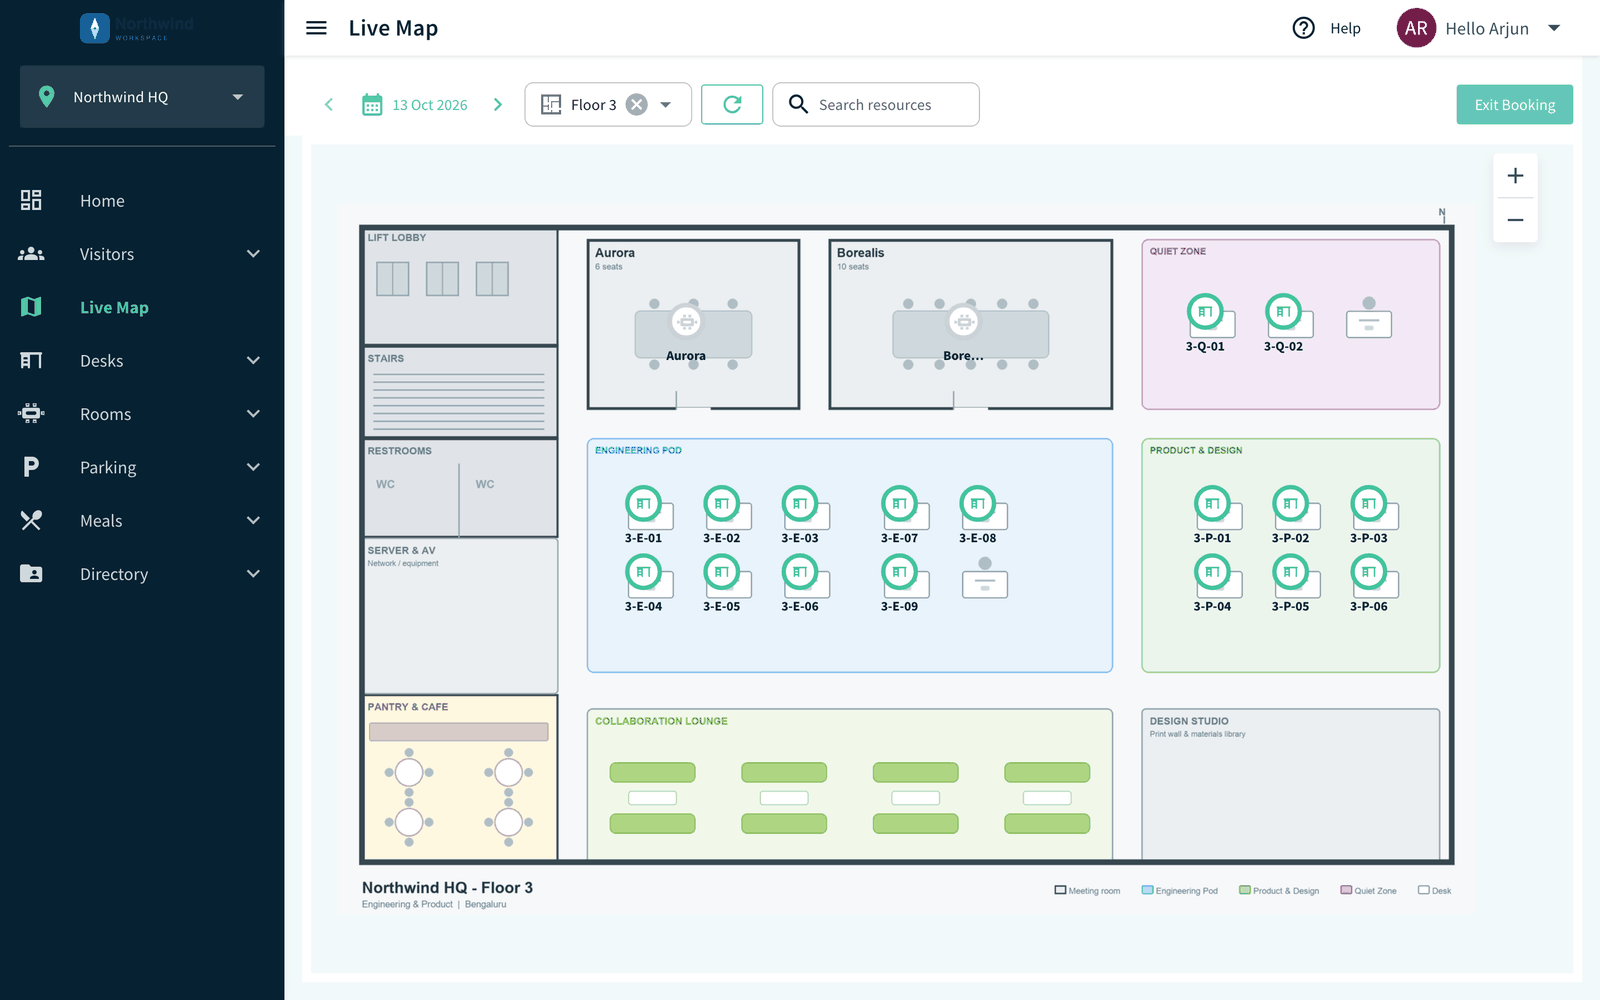Select desk 3-P-04 on the map
Viewport: 1600px width, 1000px height.
click(1212, 572)
